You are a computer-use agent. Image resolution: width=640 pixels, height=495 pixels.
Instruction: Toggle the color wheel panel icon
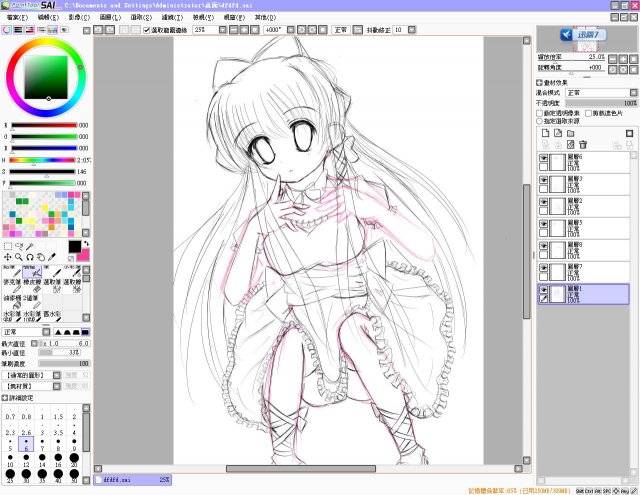coord(7,30)
